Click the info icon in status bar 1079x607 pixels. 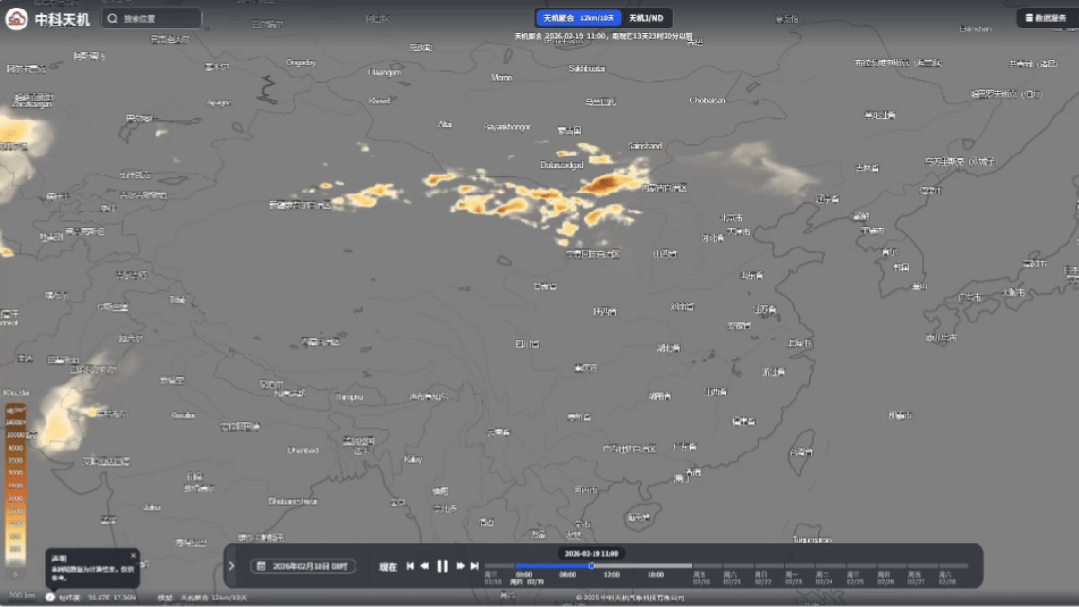[x=50, y=597]
